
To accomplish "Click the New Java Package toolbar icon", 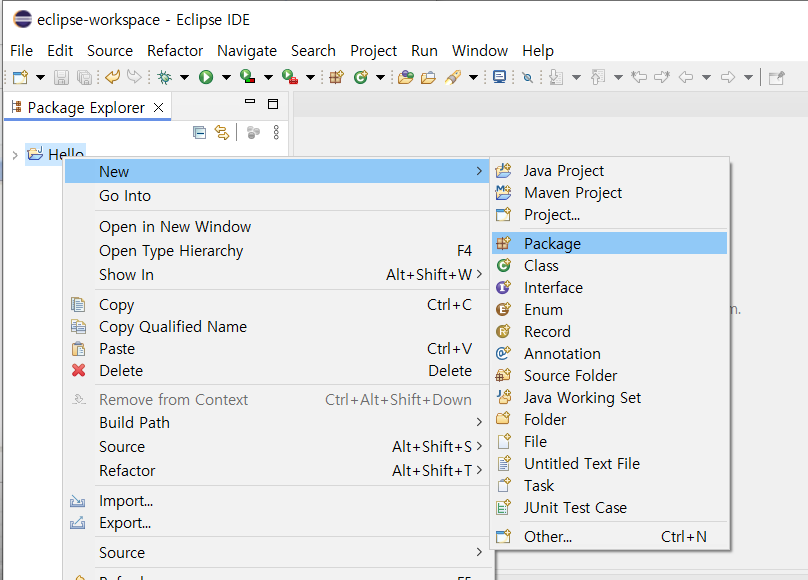I will coord(336,77).
